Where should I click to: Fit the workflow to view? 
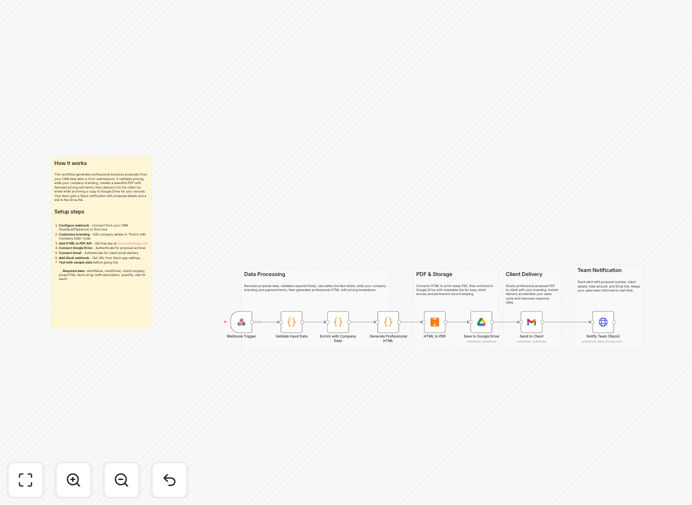pos(26,480)
